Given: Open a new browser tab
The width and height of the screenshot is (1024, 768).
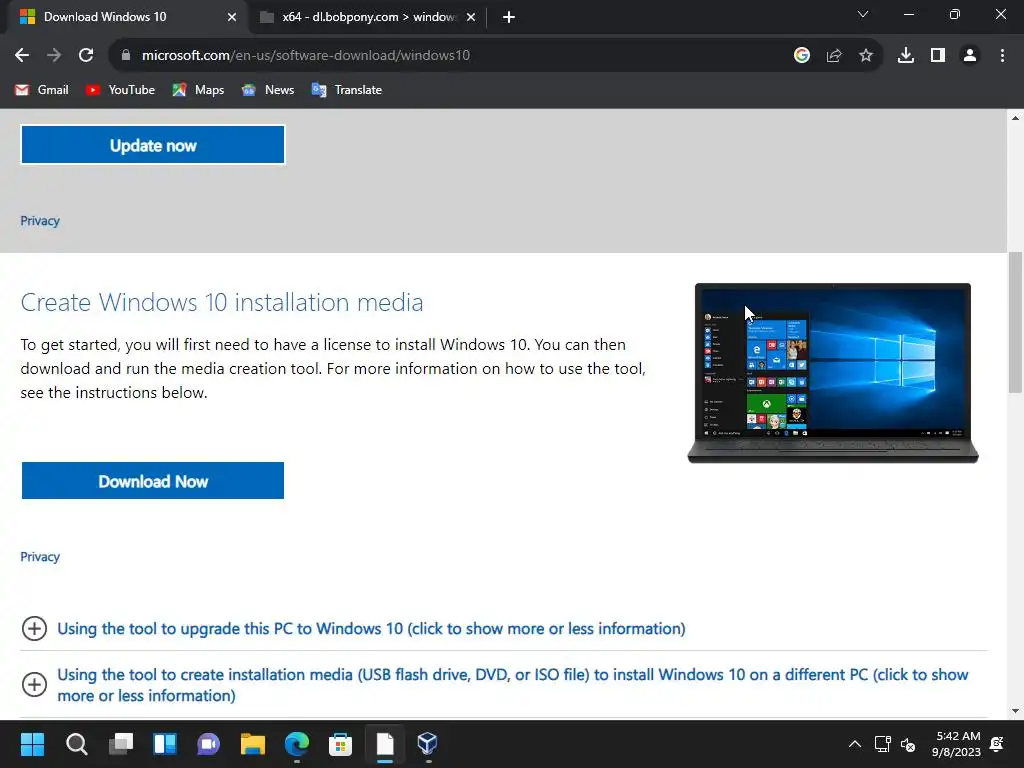Looking at the screenshot, I should (x=509, y=17).
